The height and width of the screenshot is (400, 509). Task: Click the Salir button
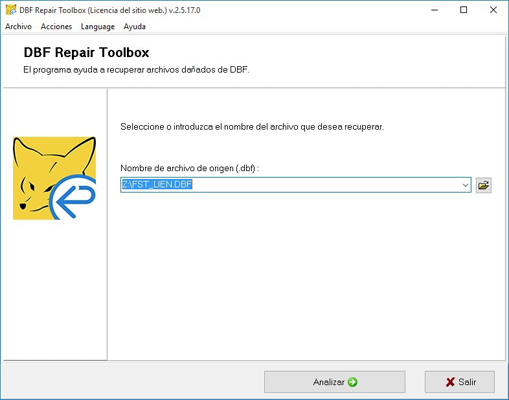click(x=460, y=382)
